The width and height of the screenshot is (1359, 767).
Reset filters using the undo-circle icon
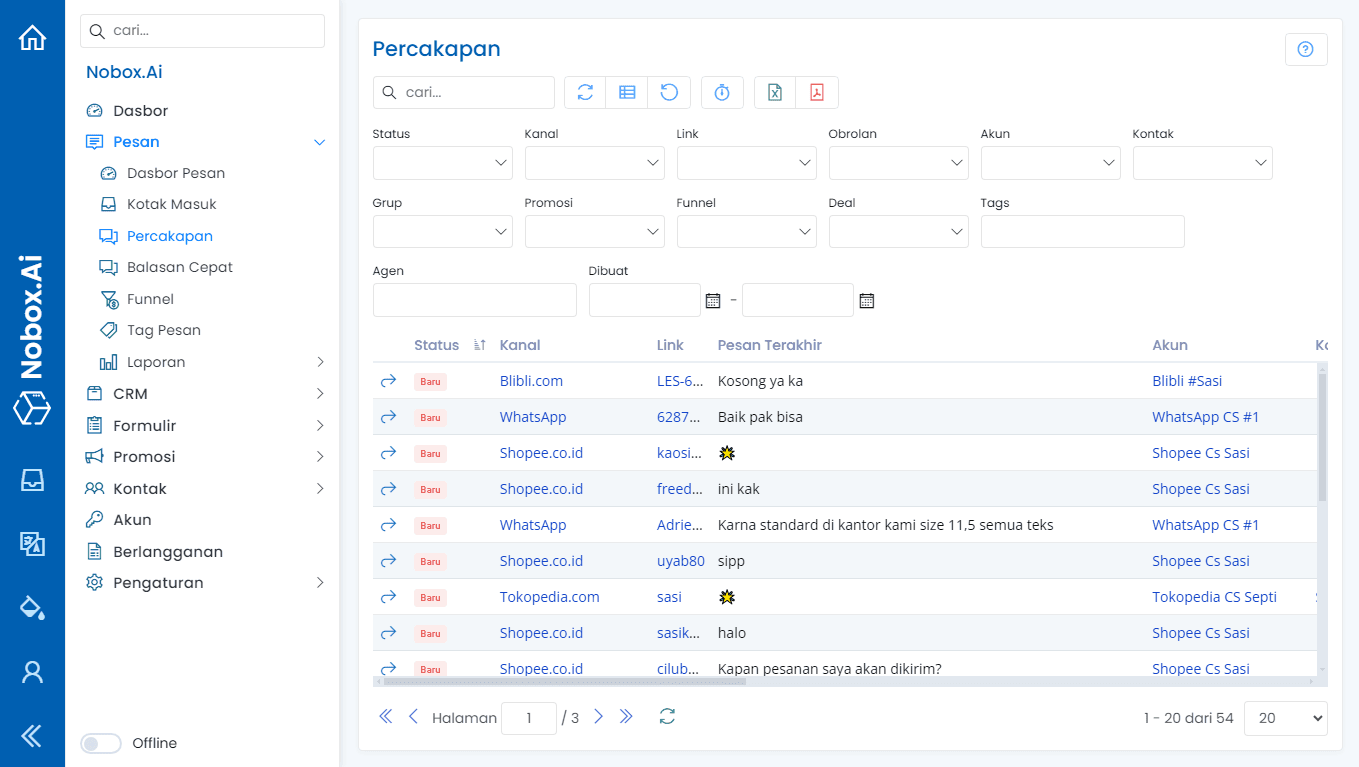[x=669, y=92]
